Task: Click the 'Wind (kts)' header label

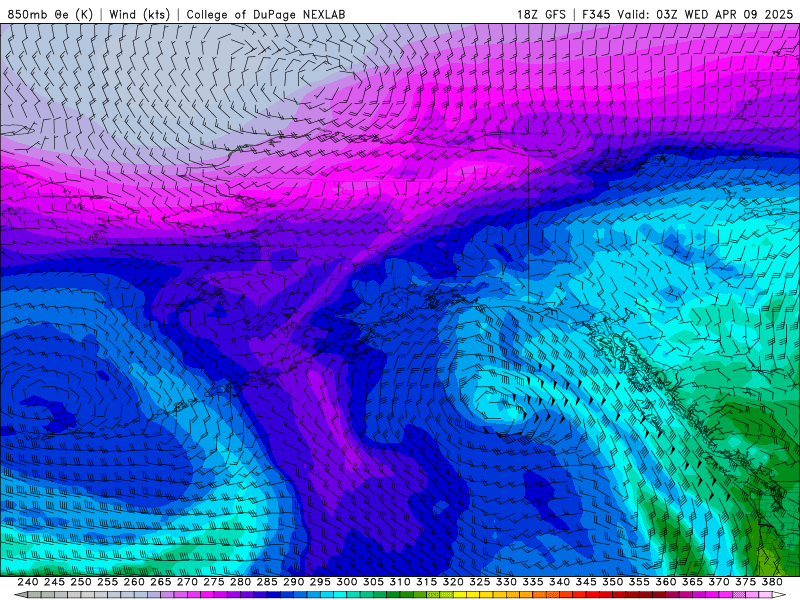Action: [x=139, y=14]
